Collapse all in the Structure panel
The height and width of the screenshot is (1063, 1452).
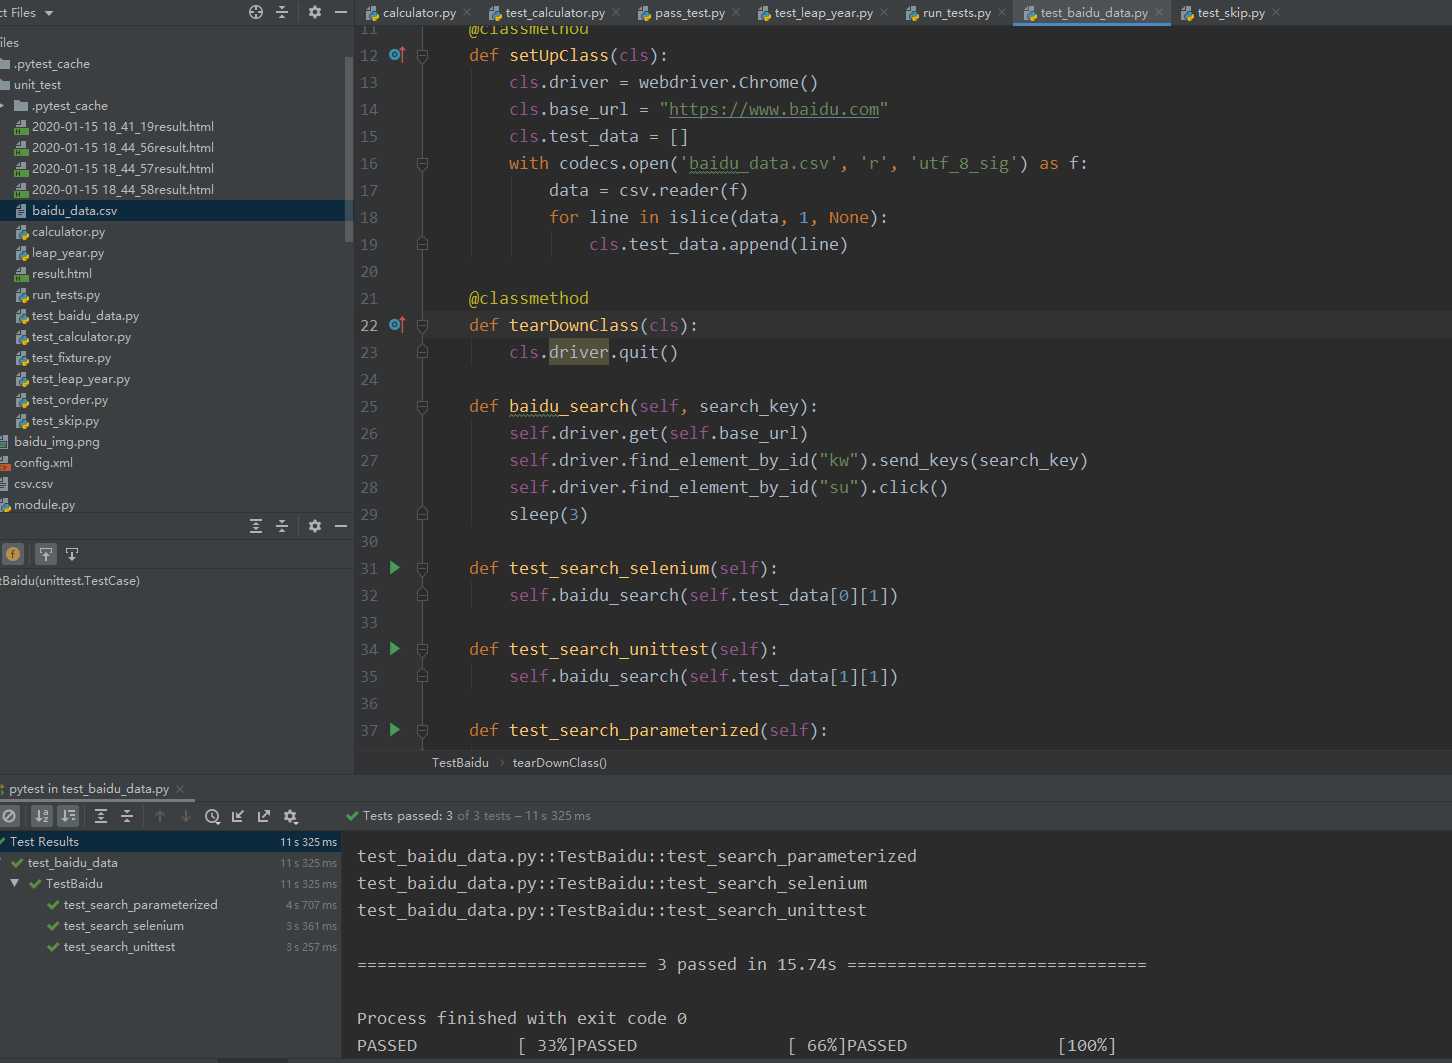tap(282, 526)
